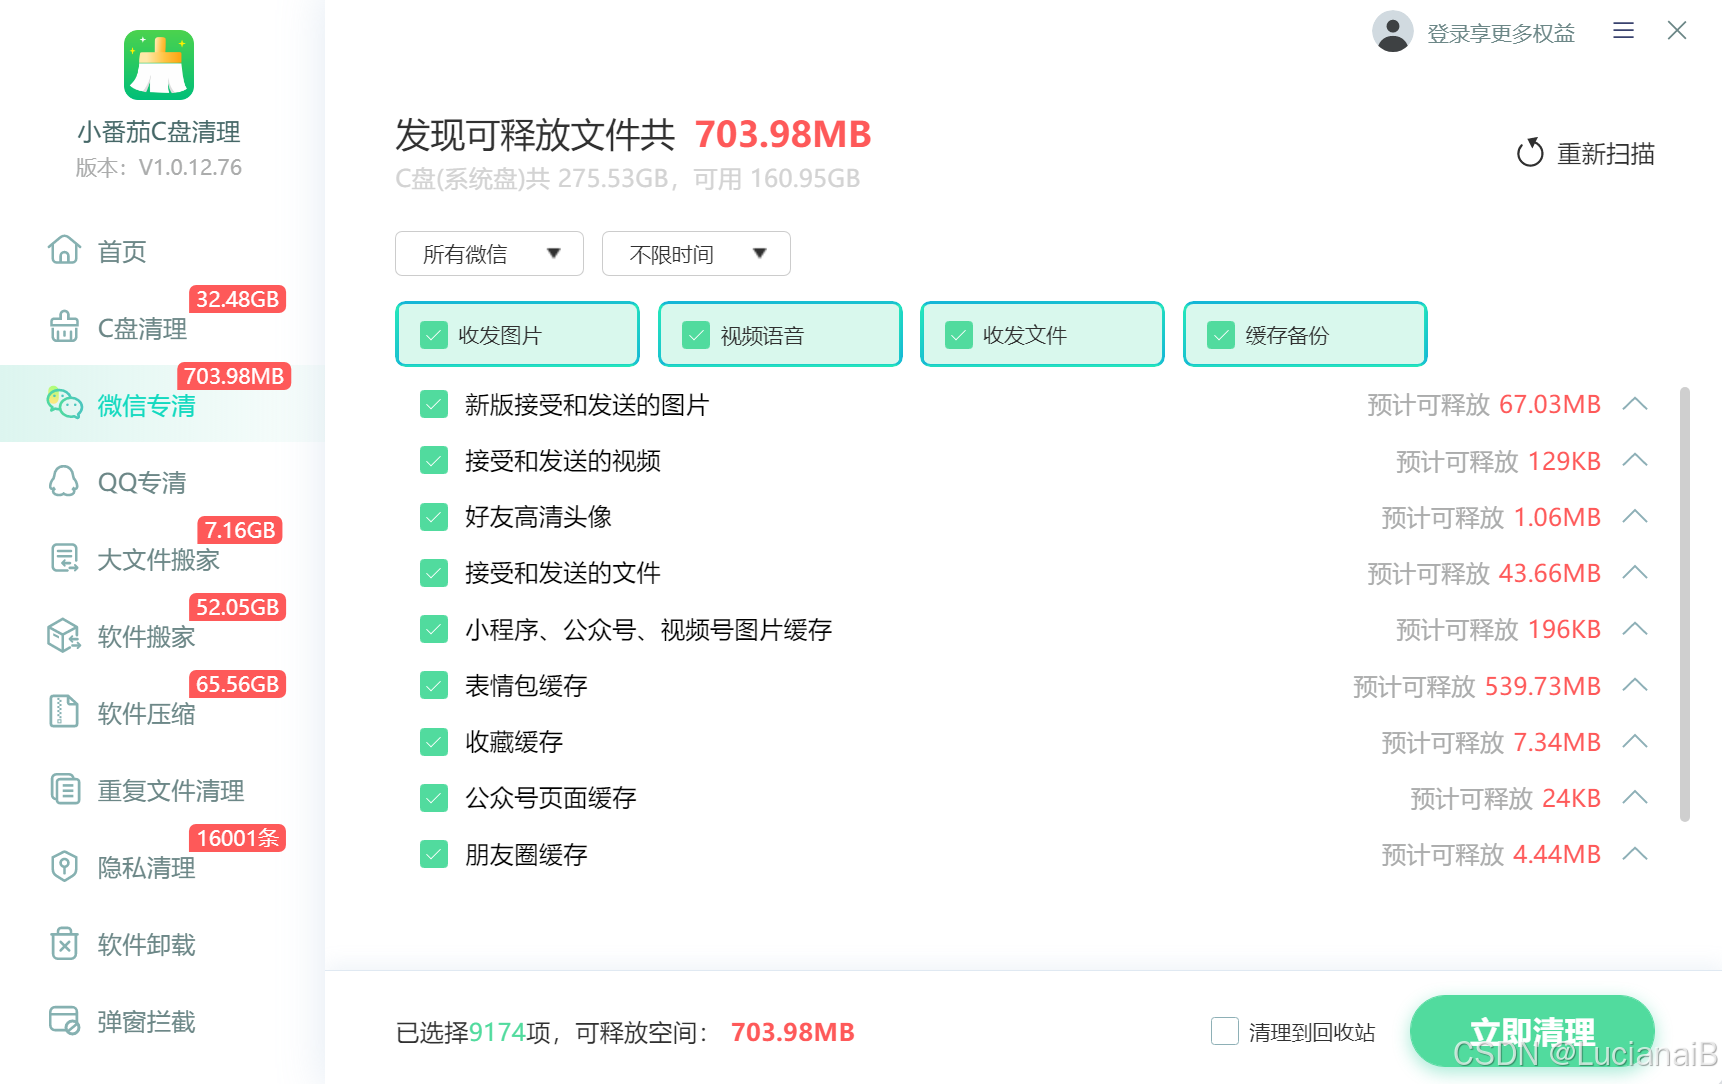Click the shield icon beside 隐私清理
The width and height of the screenshot is (1722, 1084).
point(64,866)
